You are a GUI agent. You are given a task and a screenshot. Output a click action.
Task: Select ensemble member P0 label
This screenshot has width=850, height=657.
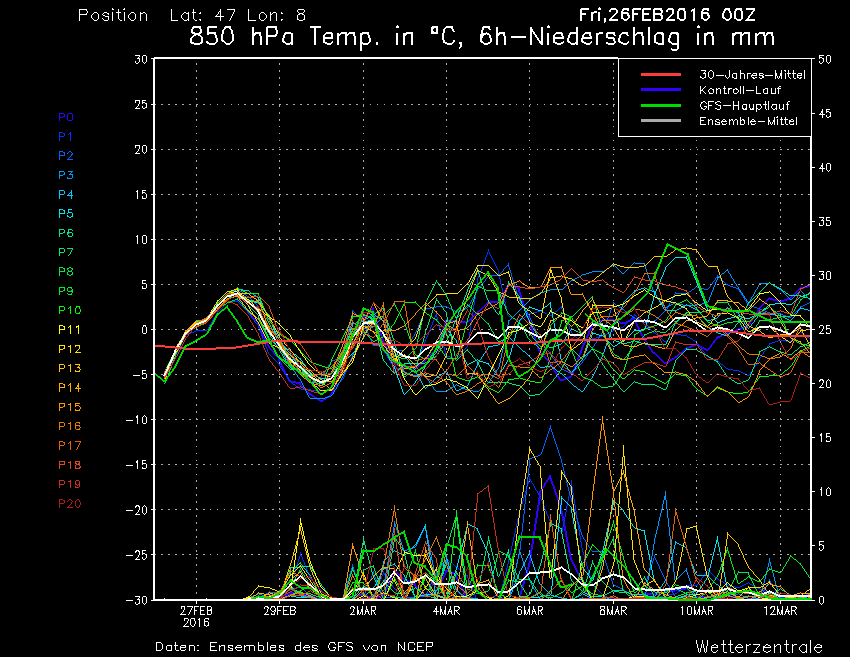coord(65,117)
